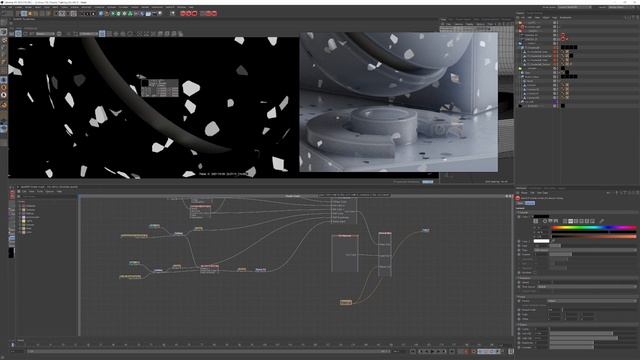Click the highlighted blue selection tool in top toolbar

click(24, 13)
